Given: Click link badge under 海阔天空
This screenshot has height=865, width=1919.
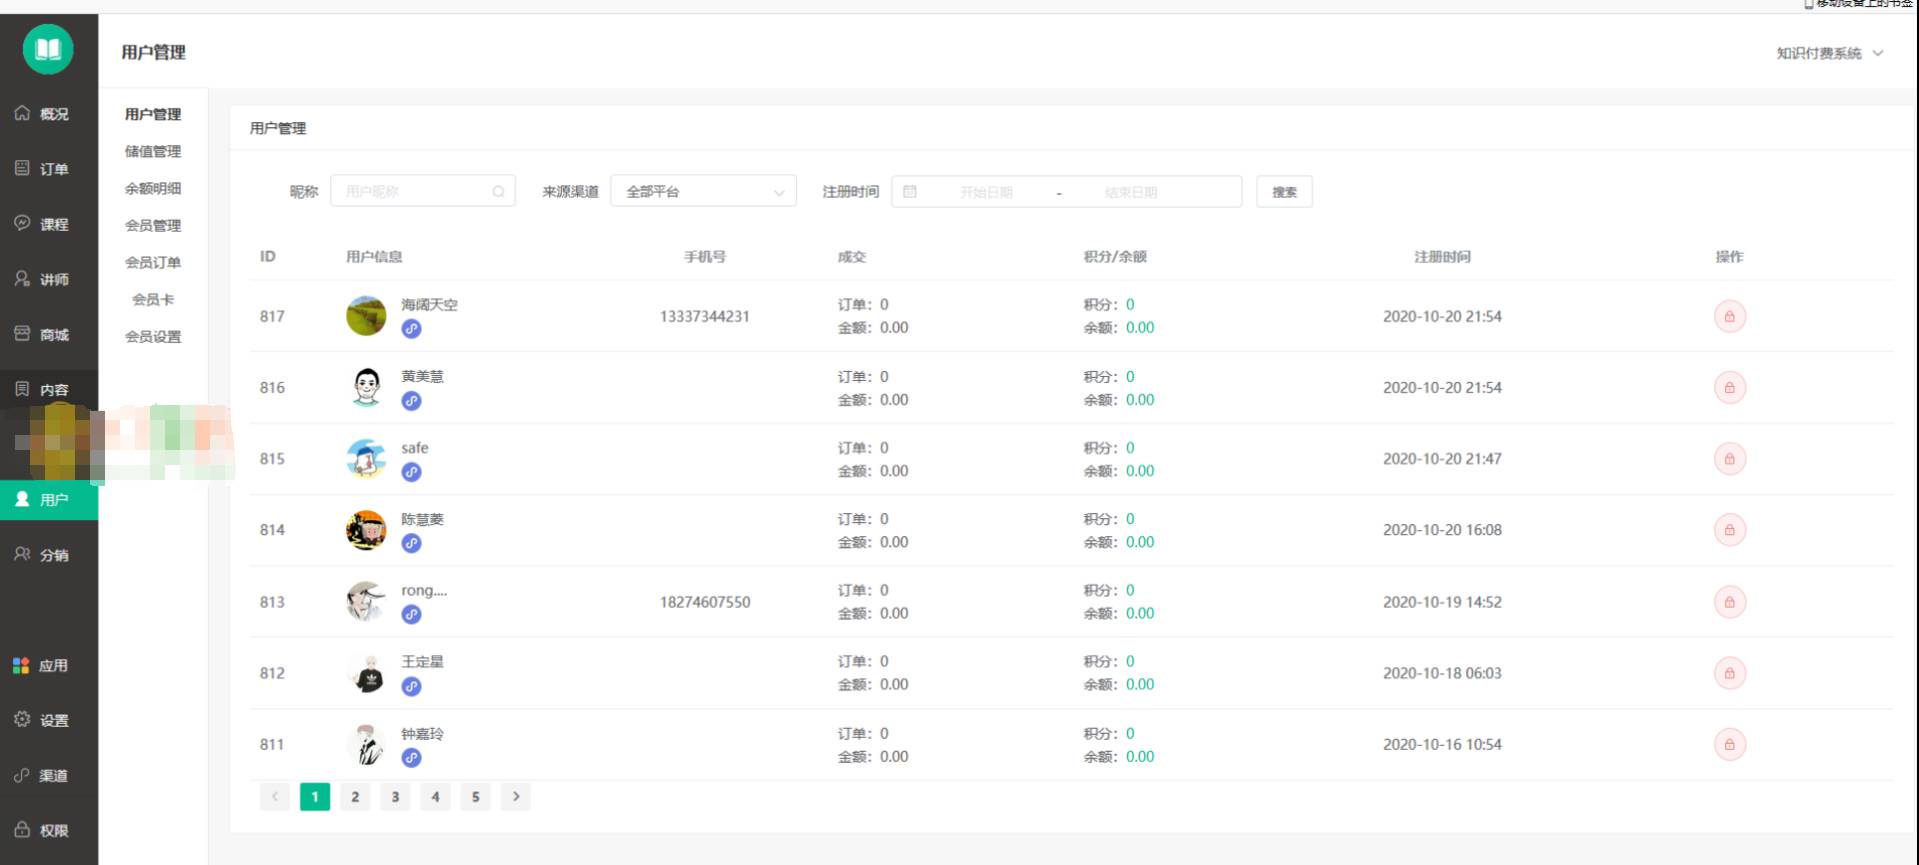Looking at the screenshot, I should tap(411, 329).
